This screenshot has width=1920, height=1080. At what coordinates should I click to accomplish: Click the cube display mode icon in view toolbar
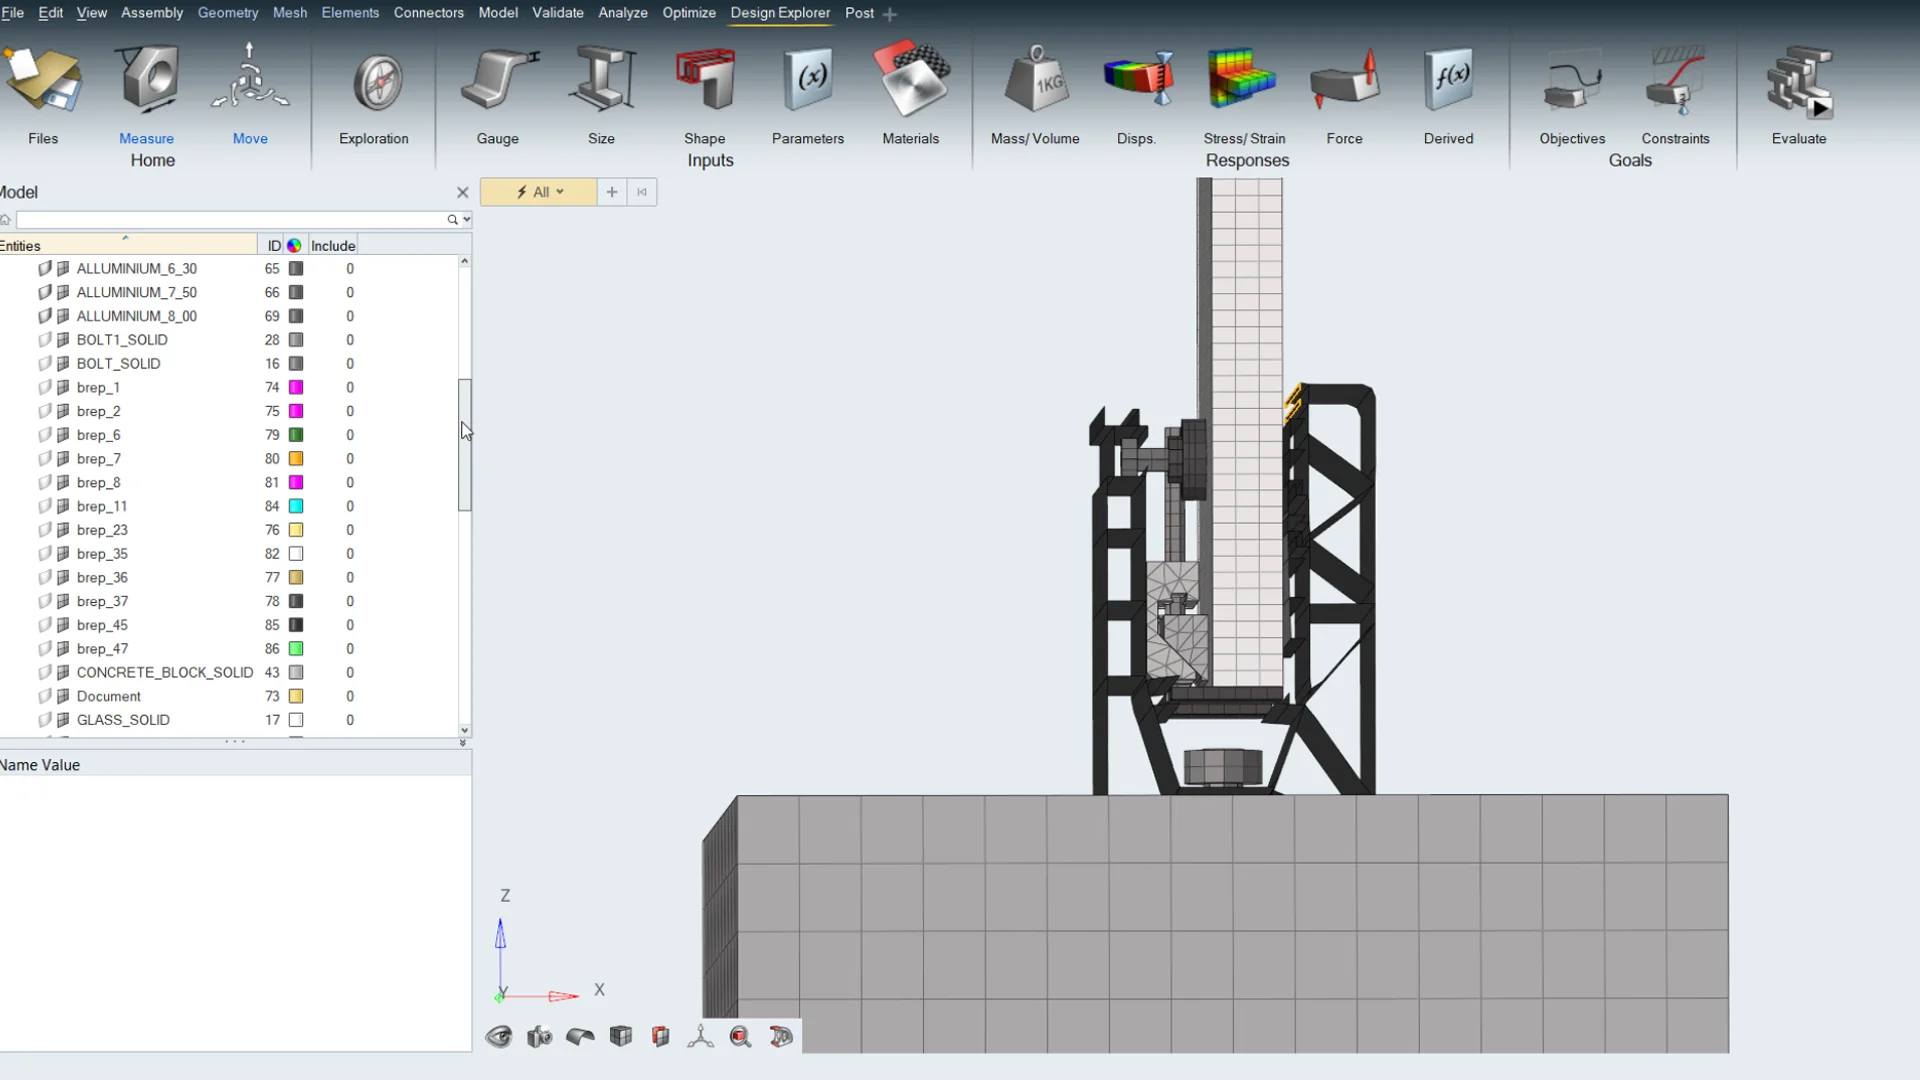click(621, 1037)
